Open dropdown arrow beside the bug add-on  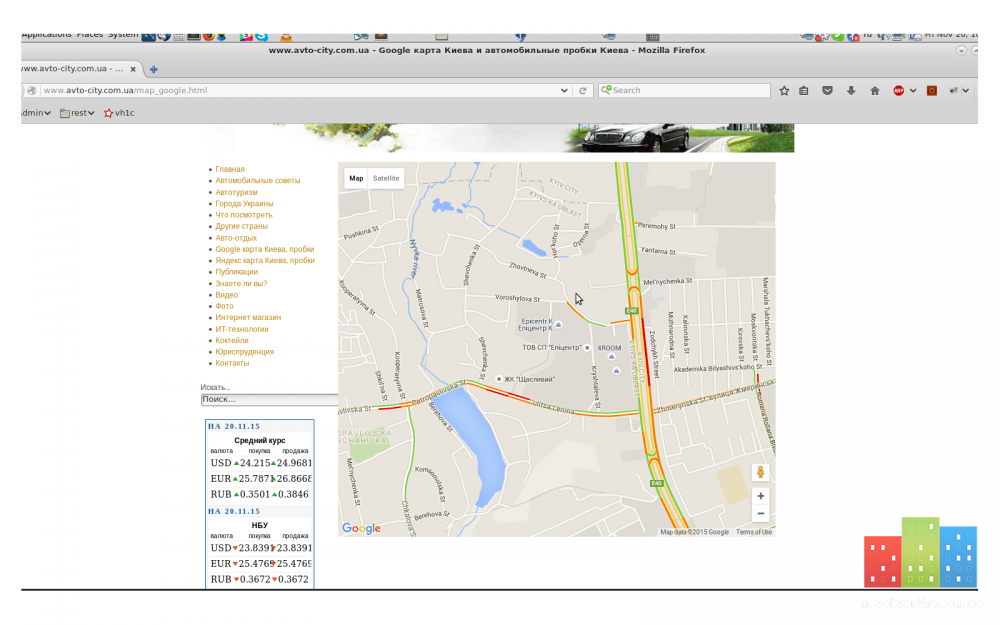966,91
